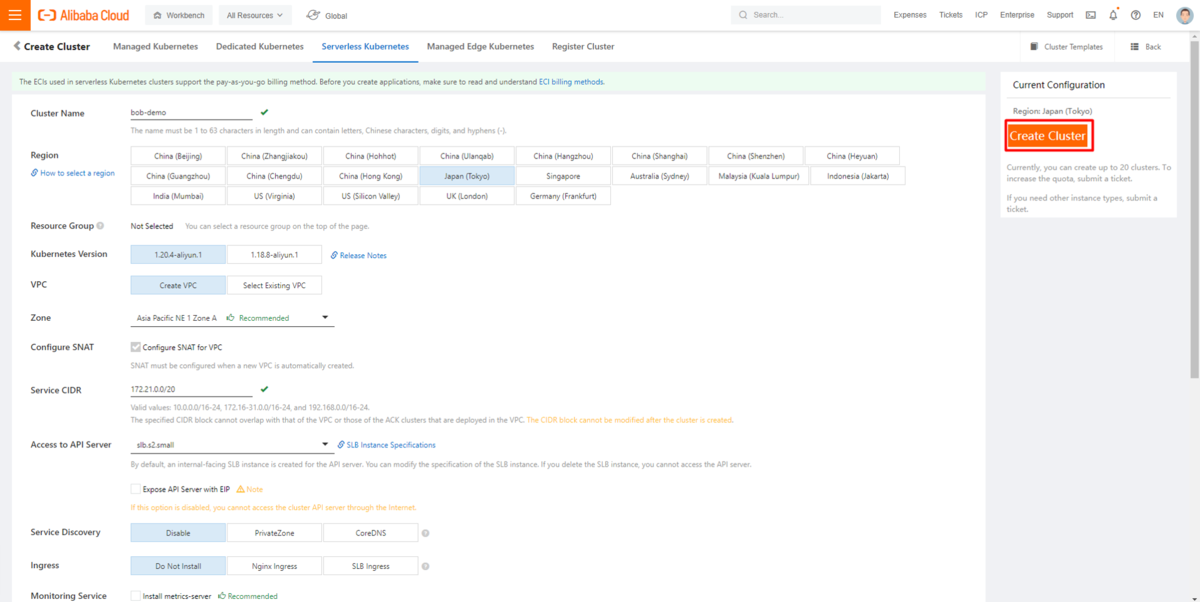The image size is (1200, 602).
Task: Open the Expenses menu
Action: (910, 15)
